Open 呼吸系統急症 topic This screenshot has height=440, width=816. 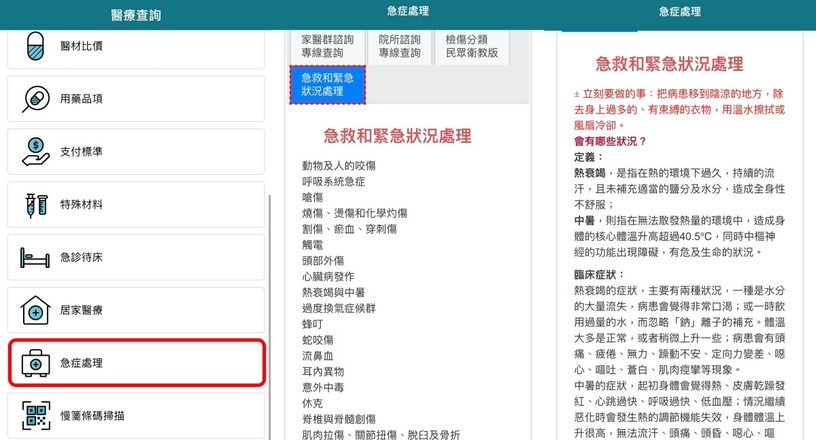[x=334, y=182]
